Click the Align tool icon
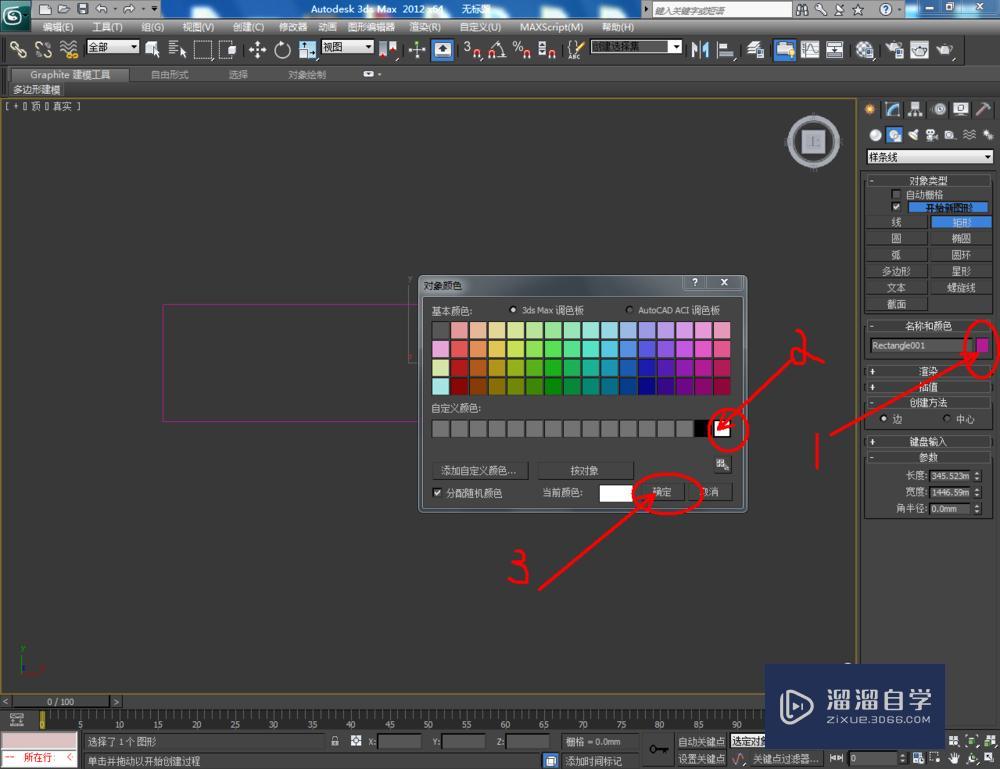Screen dimensions: 1000x769 (725, 50)
